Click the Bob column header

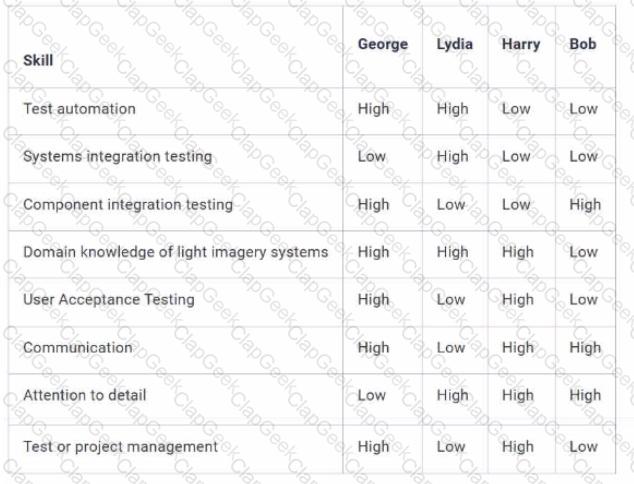(x=582, y=45)
